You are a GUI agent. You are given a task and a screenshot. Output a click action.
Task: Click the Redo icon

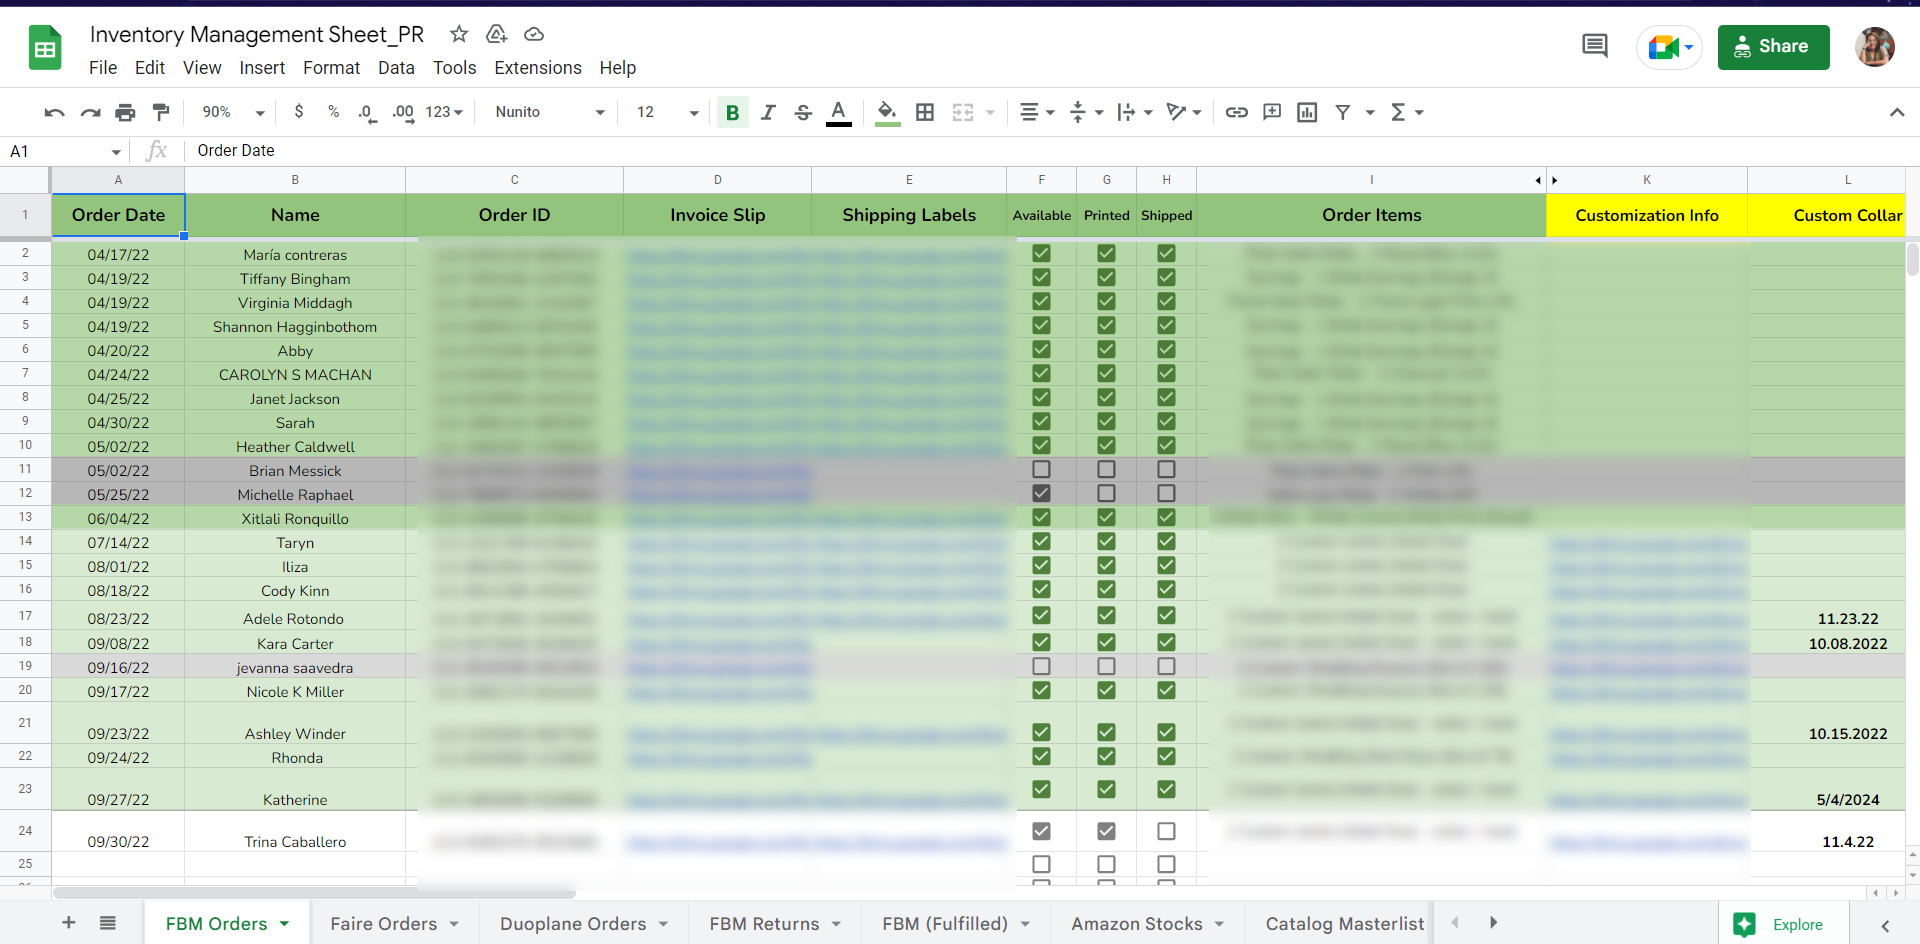[x=90, y=112]
